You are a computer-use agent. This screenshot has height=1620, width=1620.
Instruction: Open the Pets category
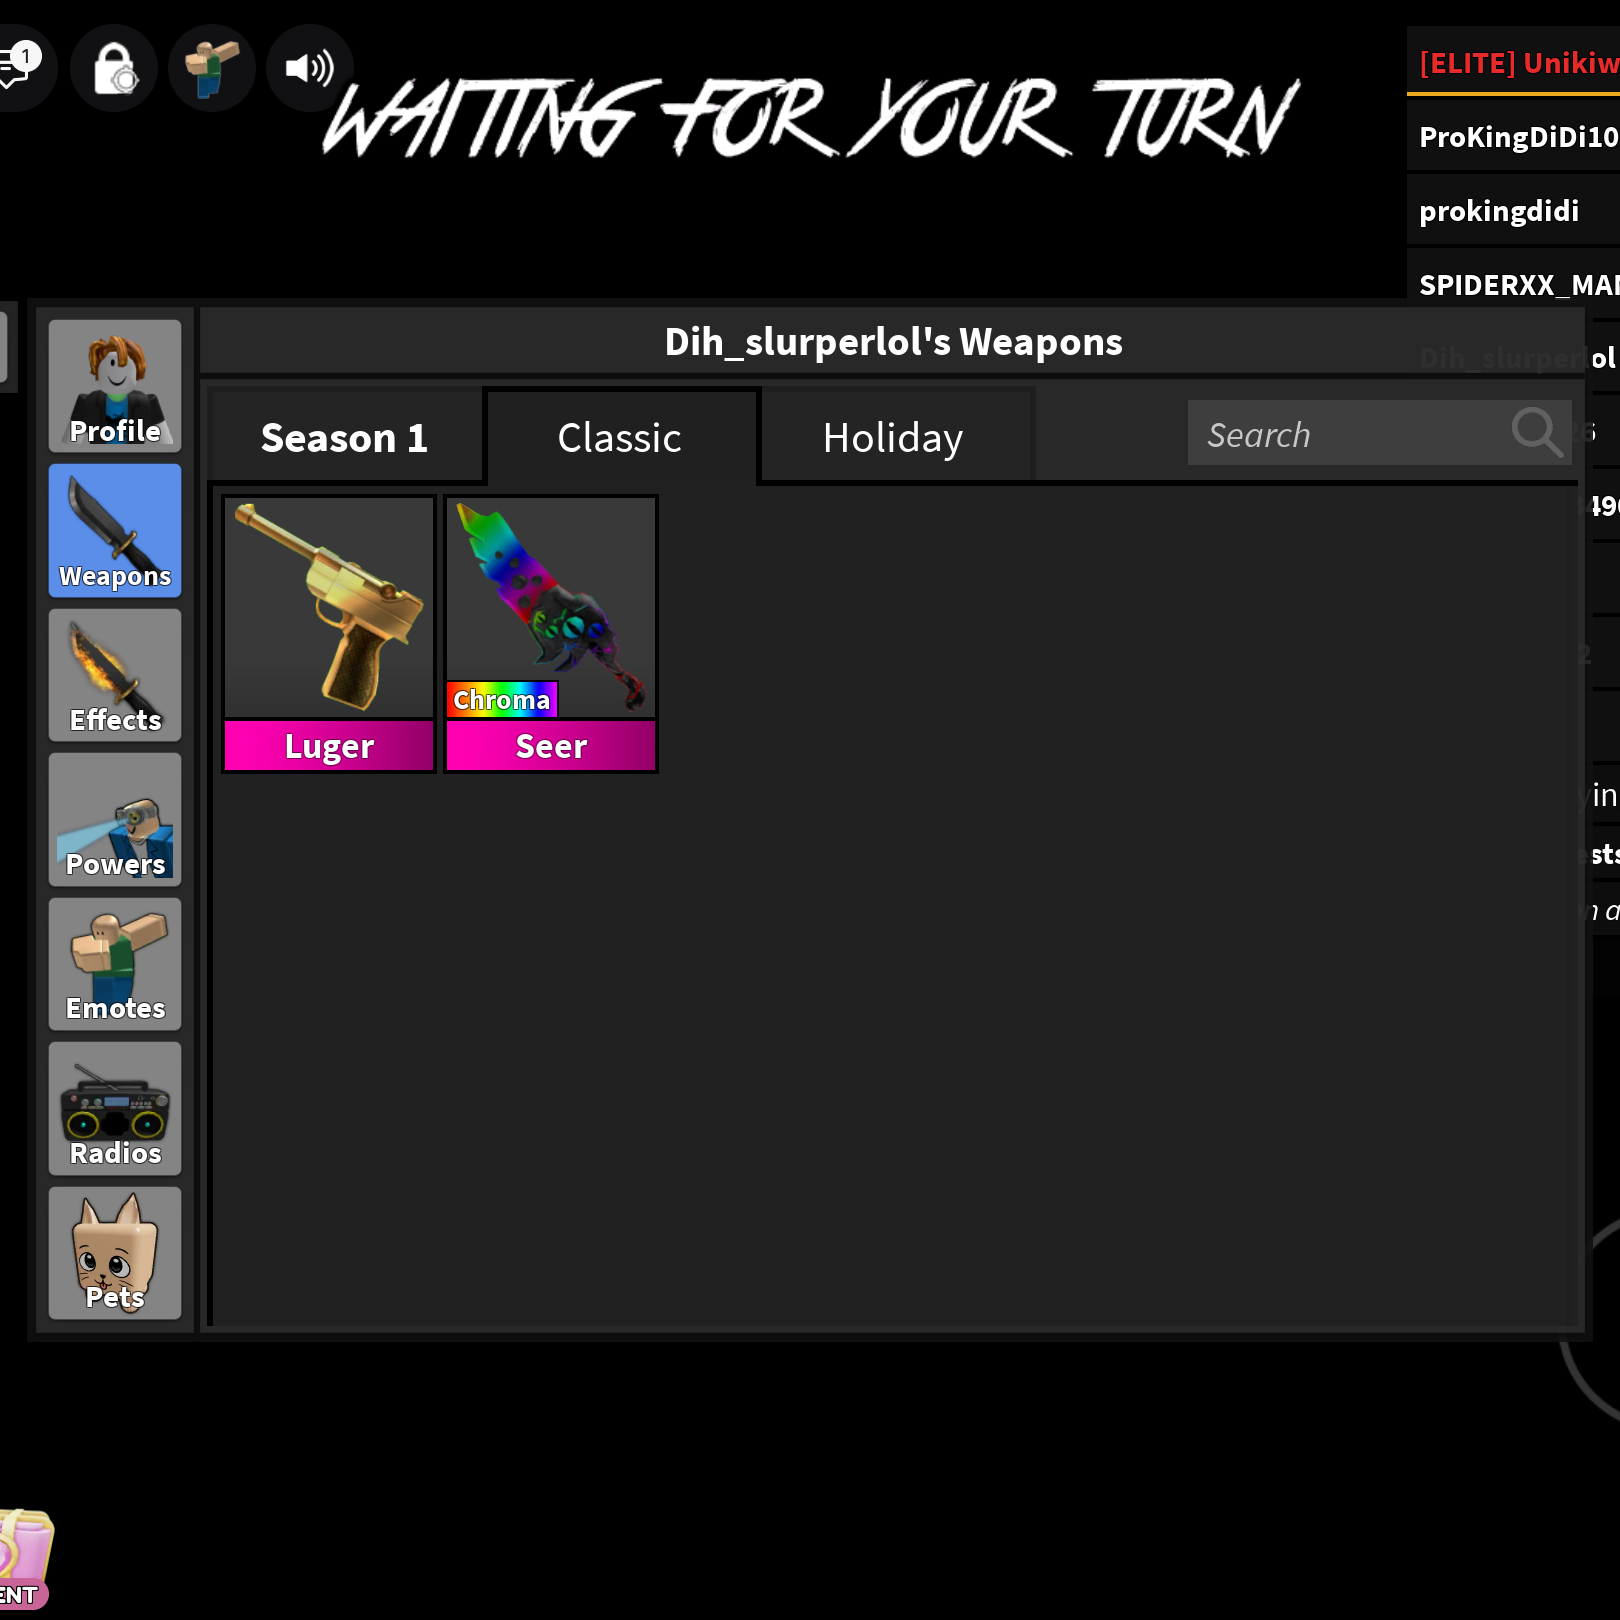[115, 1253]
